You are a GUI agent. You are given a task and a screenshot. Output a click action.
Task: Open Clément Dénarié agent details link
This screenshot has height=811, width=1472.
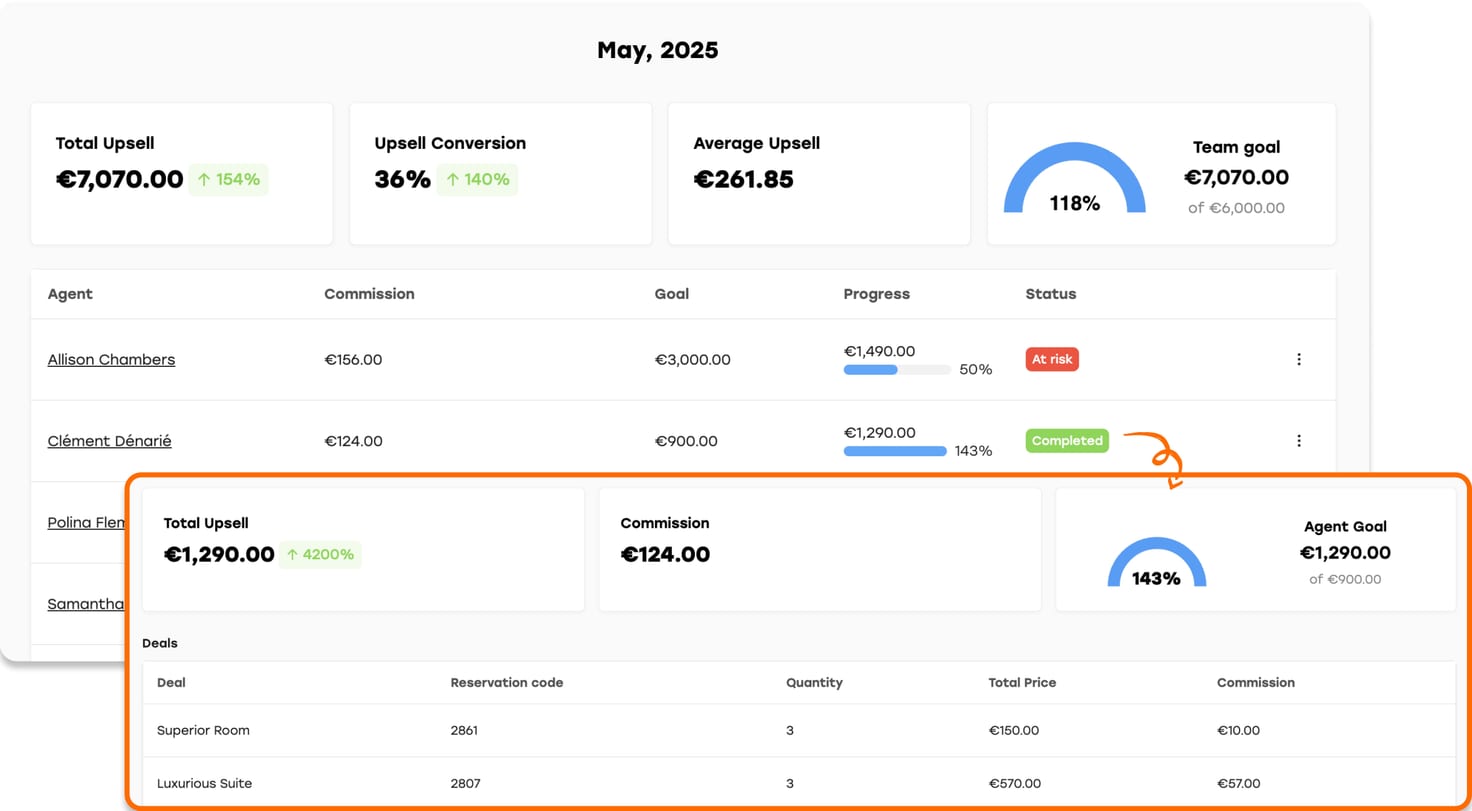pos(109,441)
